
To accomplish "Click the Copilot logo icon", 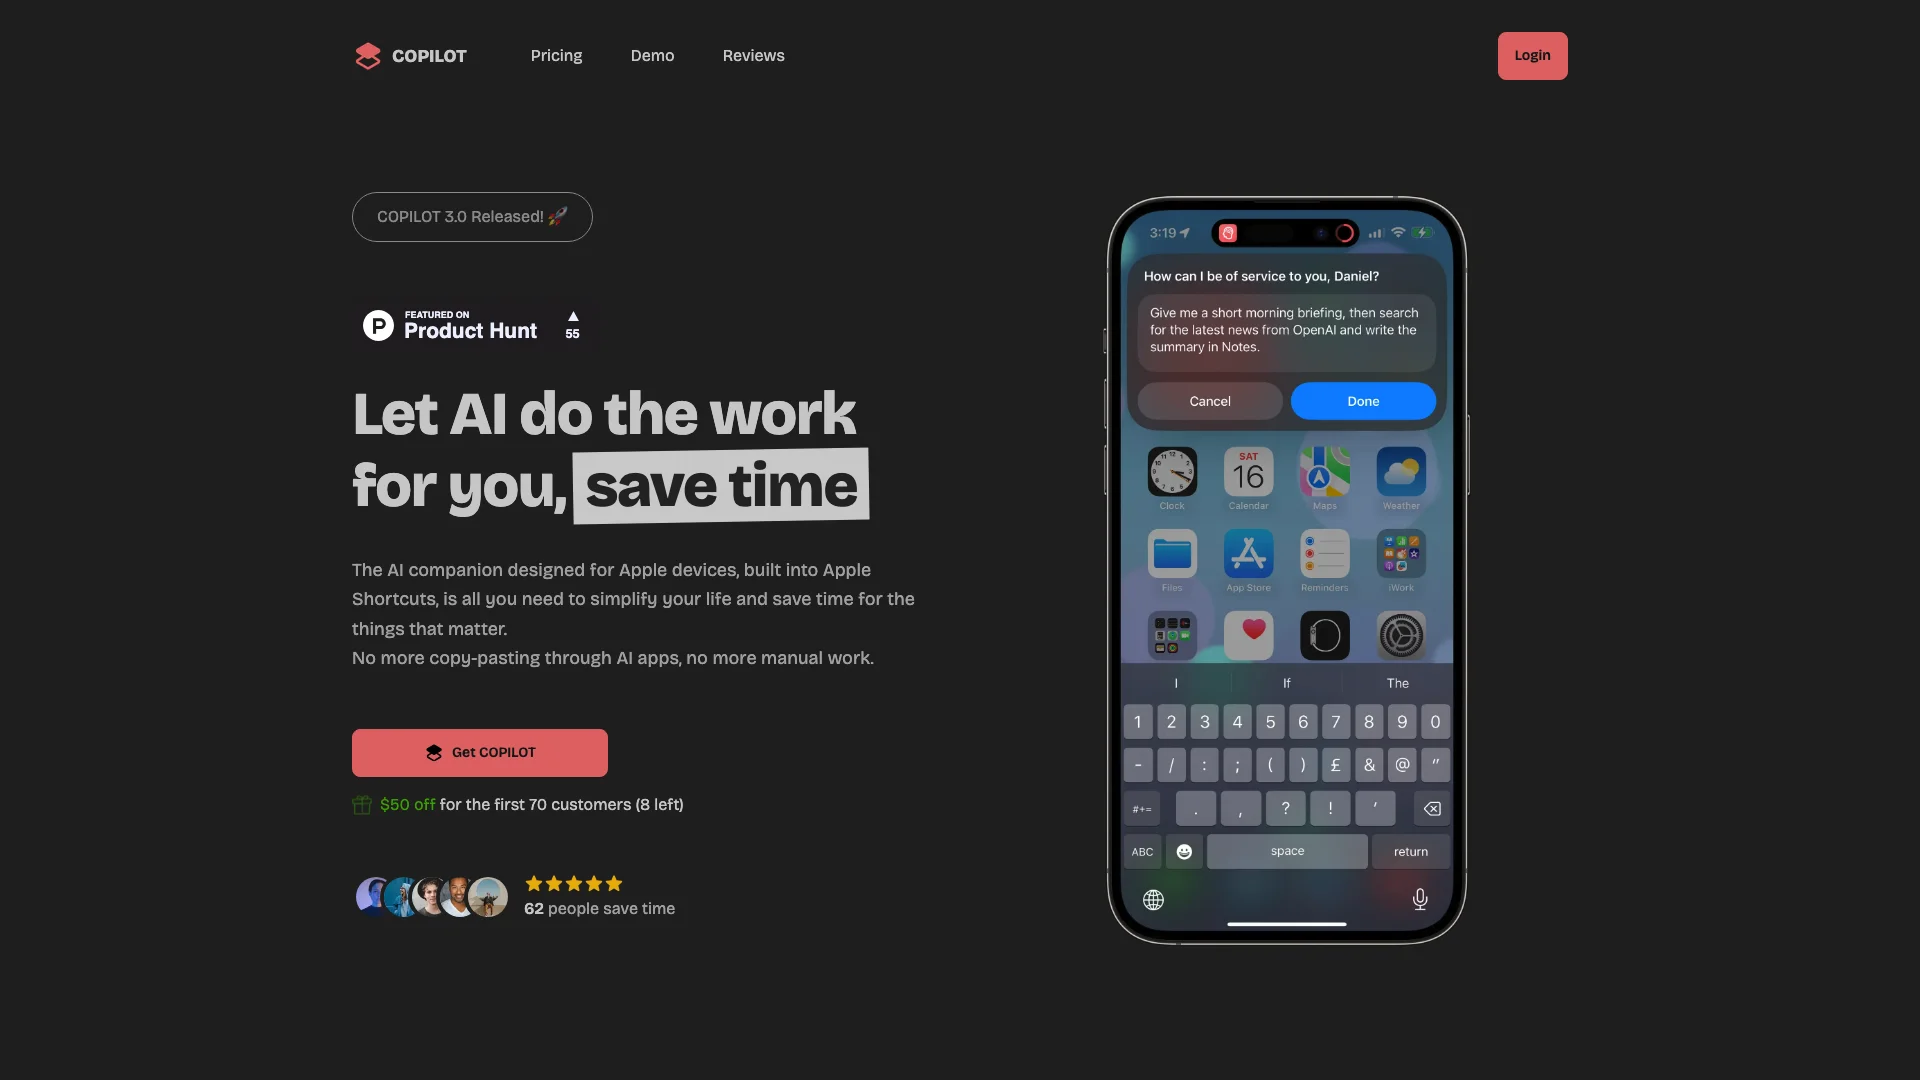I will [x=367, y=55].
